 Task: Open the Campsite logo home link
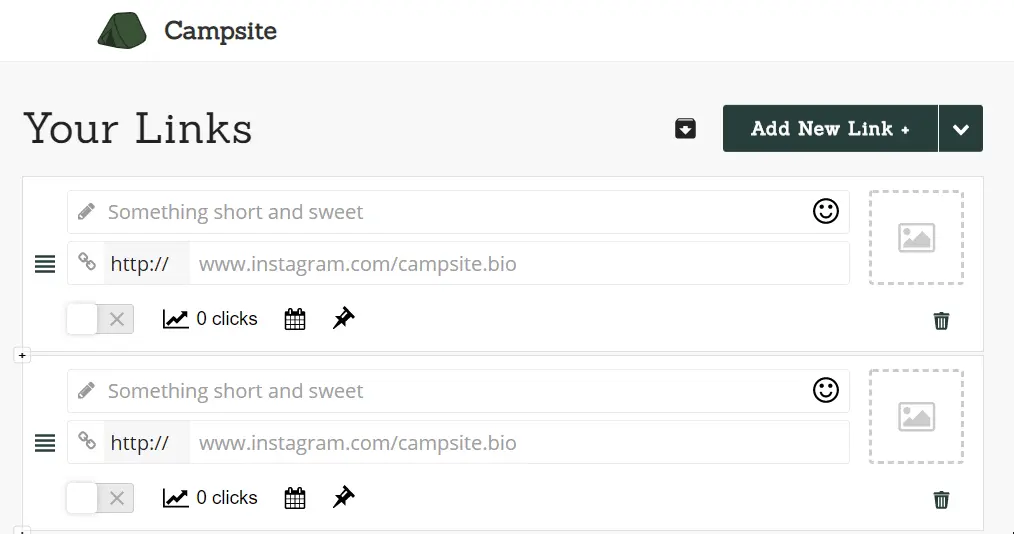pos(187,30)
